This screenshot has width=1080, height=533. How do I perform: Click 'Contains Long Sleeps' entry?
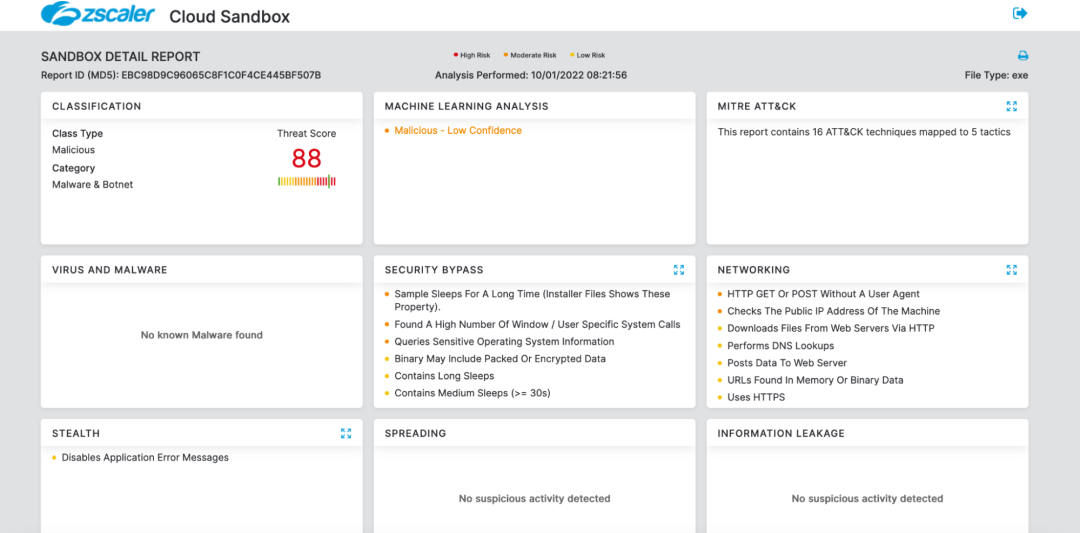pos(444,376)
